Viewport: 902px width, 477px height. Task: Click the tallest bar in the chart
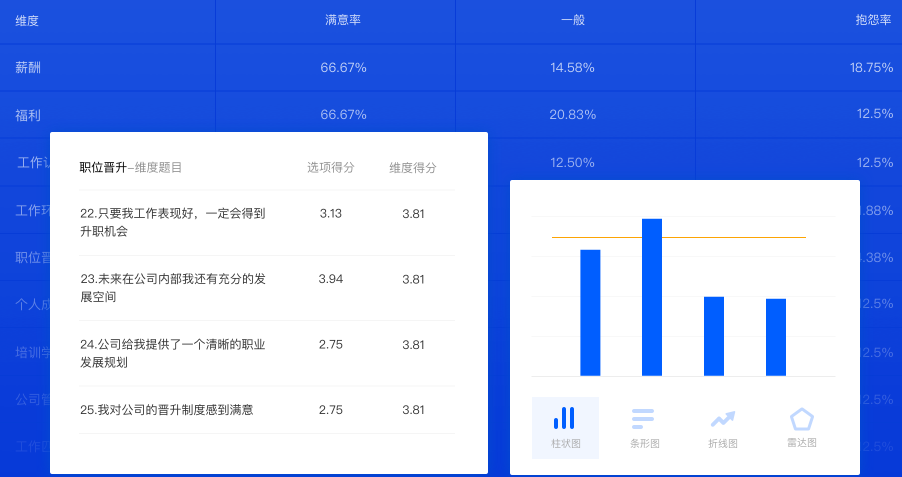tap(652, 297)
